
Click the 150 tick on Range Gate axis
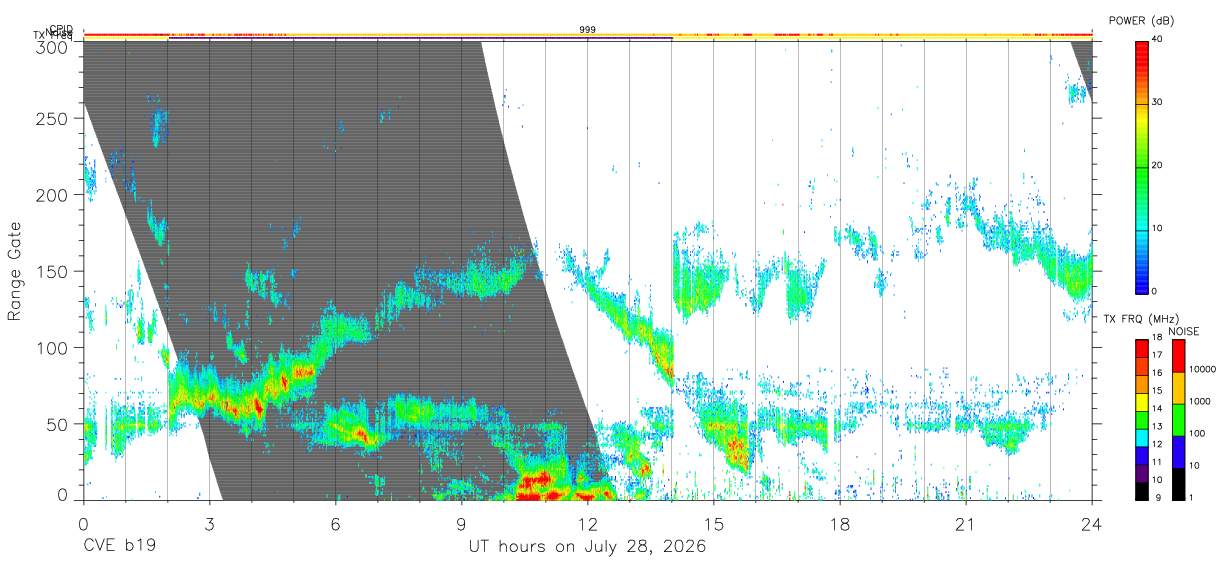click(52, 271)
